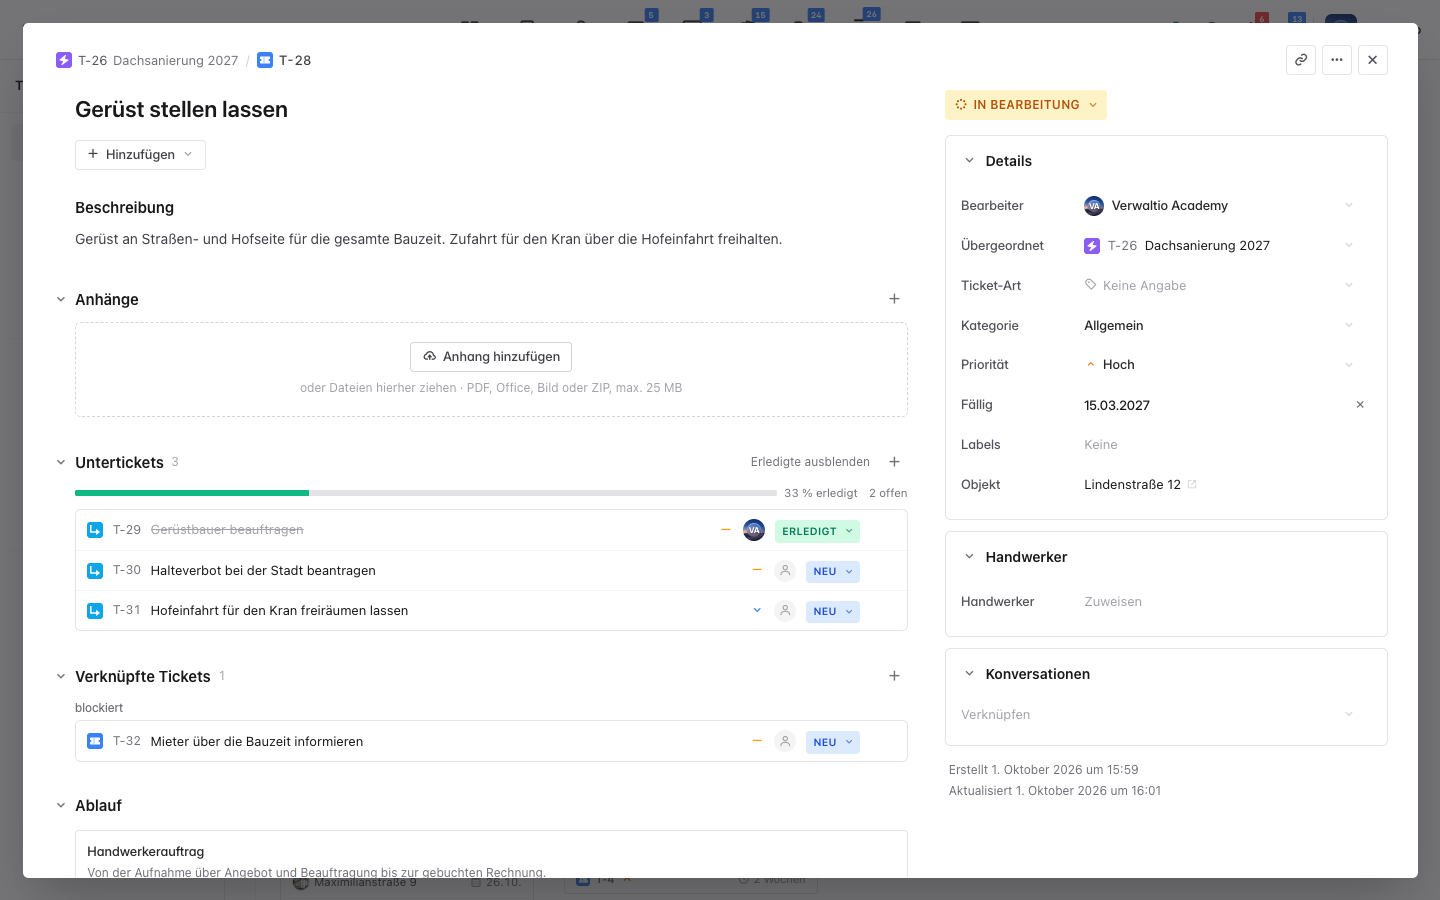Open the Ticket-Art dropdown
Viewport: 1440px width, 900px height.
click(1218, 286)
